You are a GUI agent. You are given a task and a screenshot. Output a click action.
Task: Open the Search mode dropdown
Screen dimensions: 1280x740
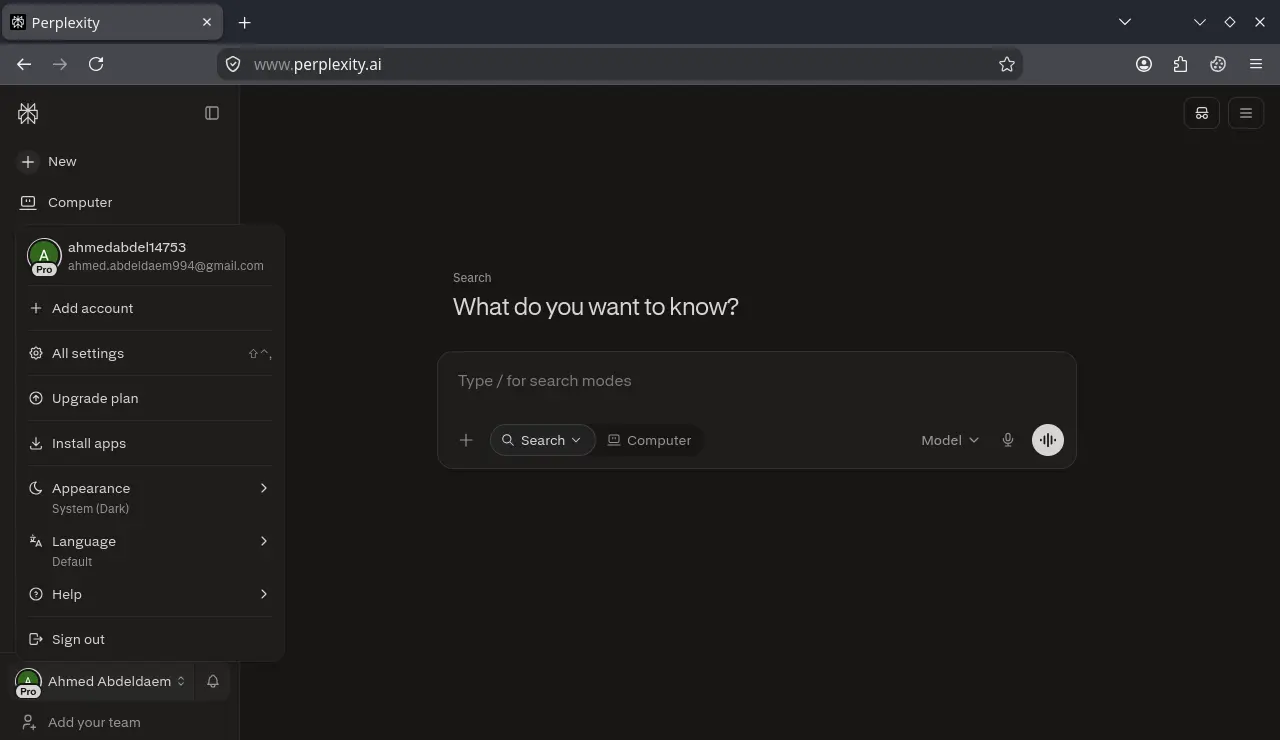point(542,440)
